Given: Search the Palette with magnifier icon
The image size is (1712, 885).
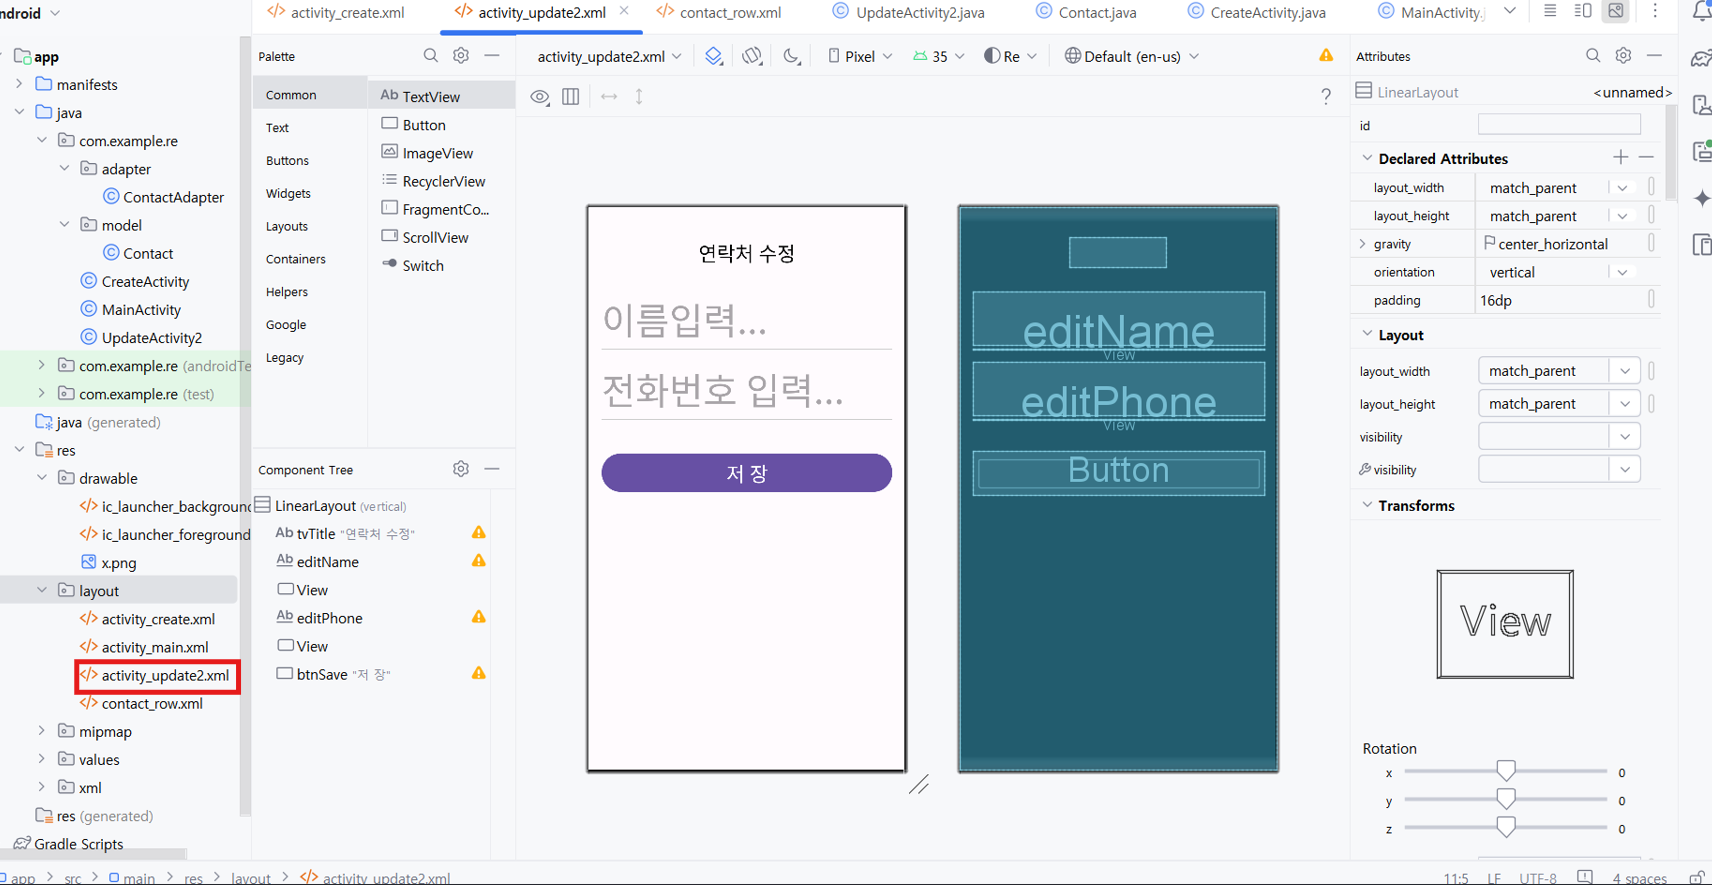Looking at the screenshot, I should tap(430, 56).
